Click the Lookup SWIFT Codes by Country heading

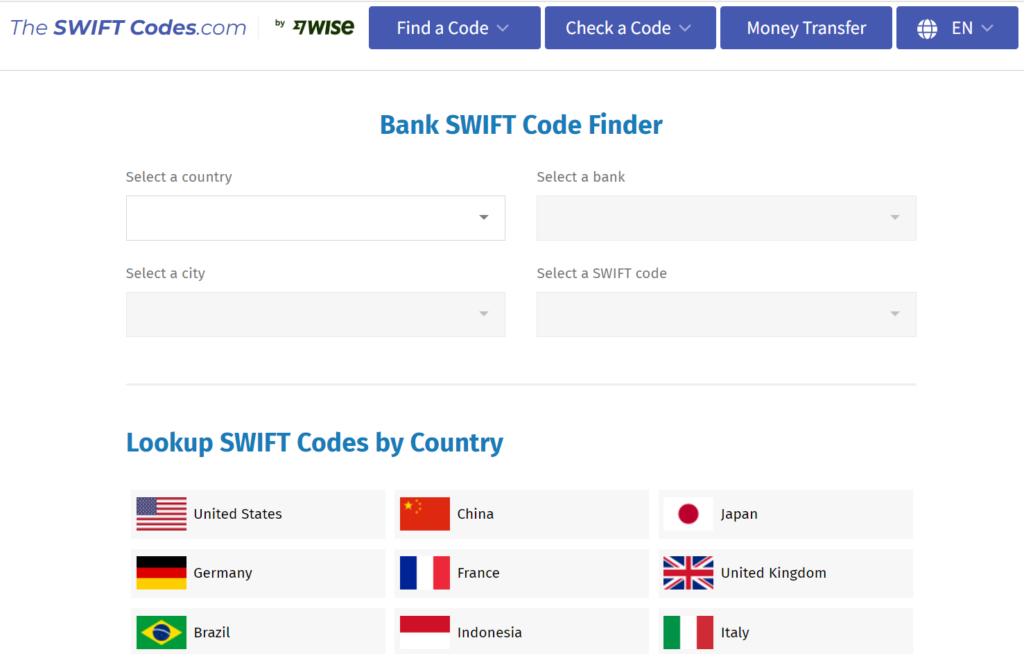tap(315, 442)
